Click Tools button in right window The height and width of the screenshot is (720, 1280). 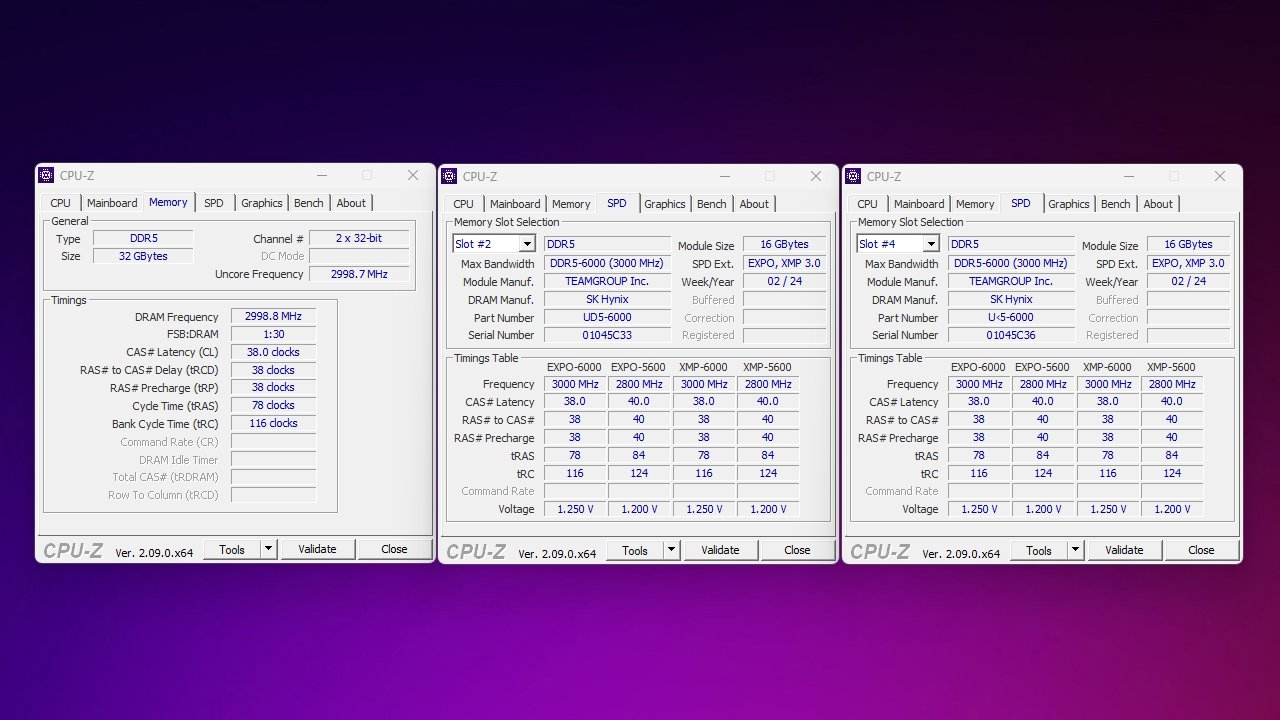click(x=1039, y=550)
